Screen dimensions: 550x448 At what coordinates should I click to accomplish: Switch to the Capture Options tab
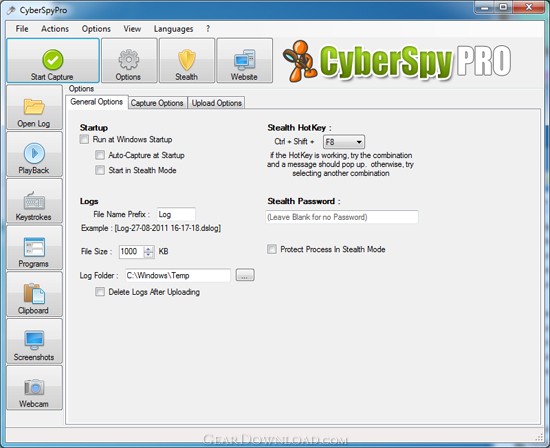pos(157,103)
